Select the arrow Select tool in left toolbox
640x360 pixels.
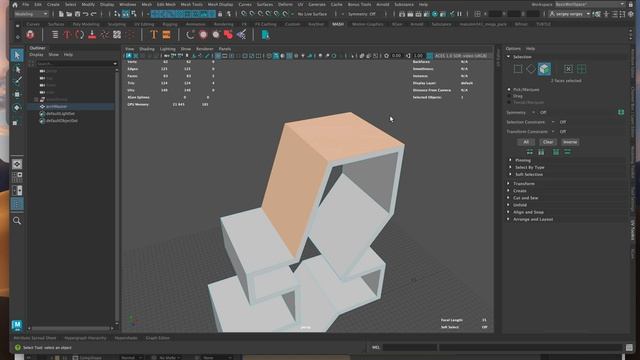pos(17,55)
